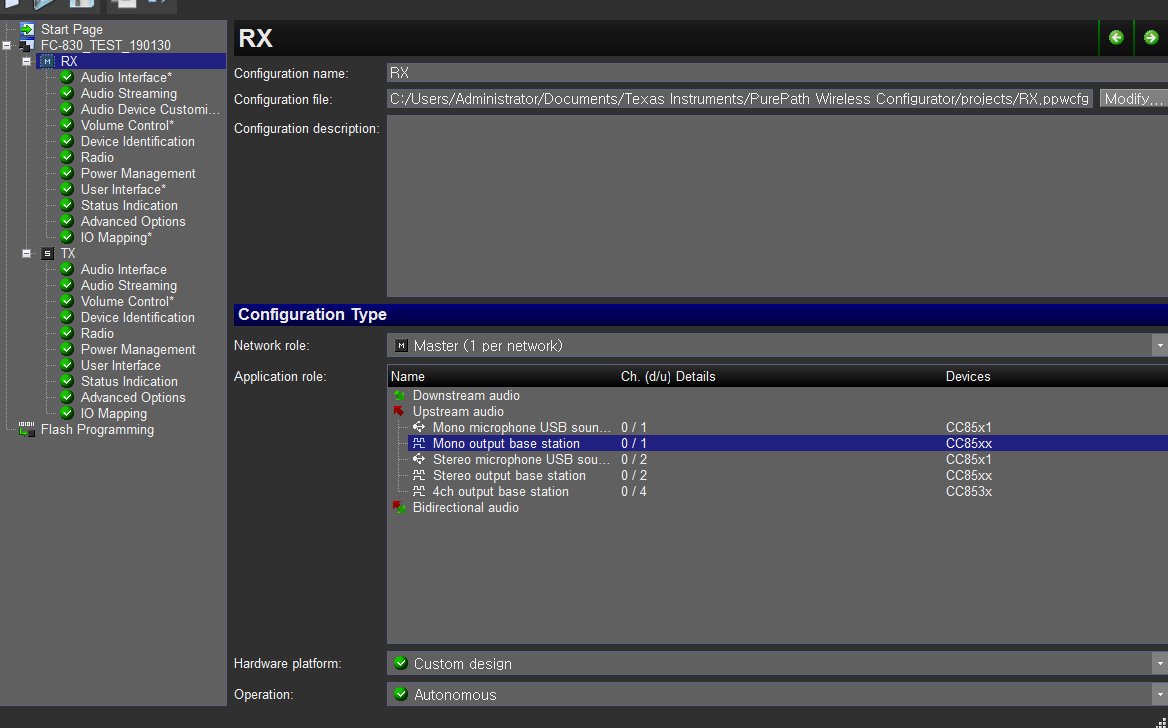Open Advanced Options under TX
The image size is (1168, 728).
[133, 398]
